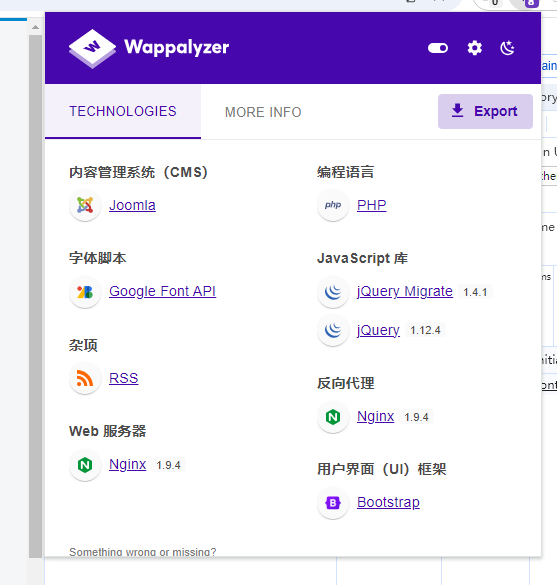557x585 pixels.
Task: Click the Wappalyzer logo icon
Action: 92,49
